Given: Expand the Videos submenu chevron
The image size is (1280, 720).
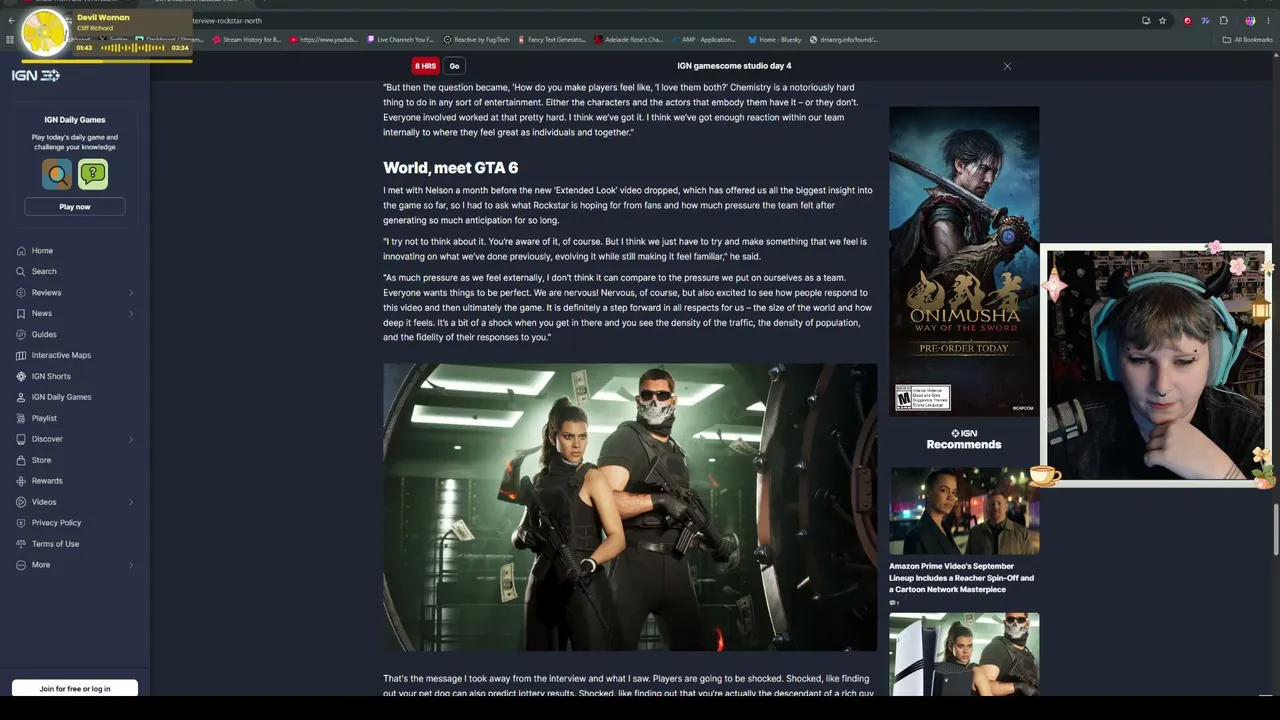Looking at the screenshot, I should tap(131, 502).
